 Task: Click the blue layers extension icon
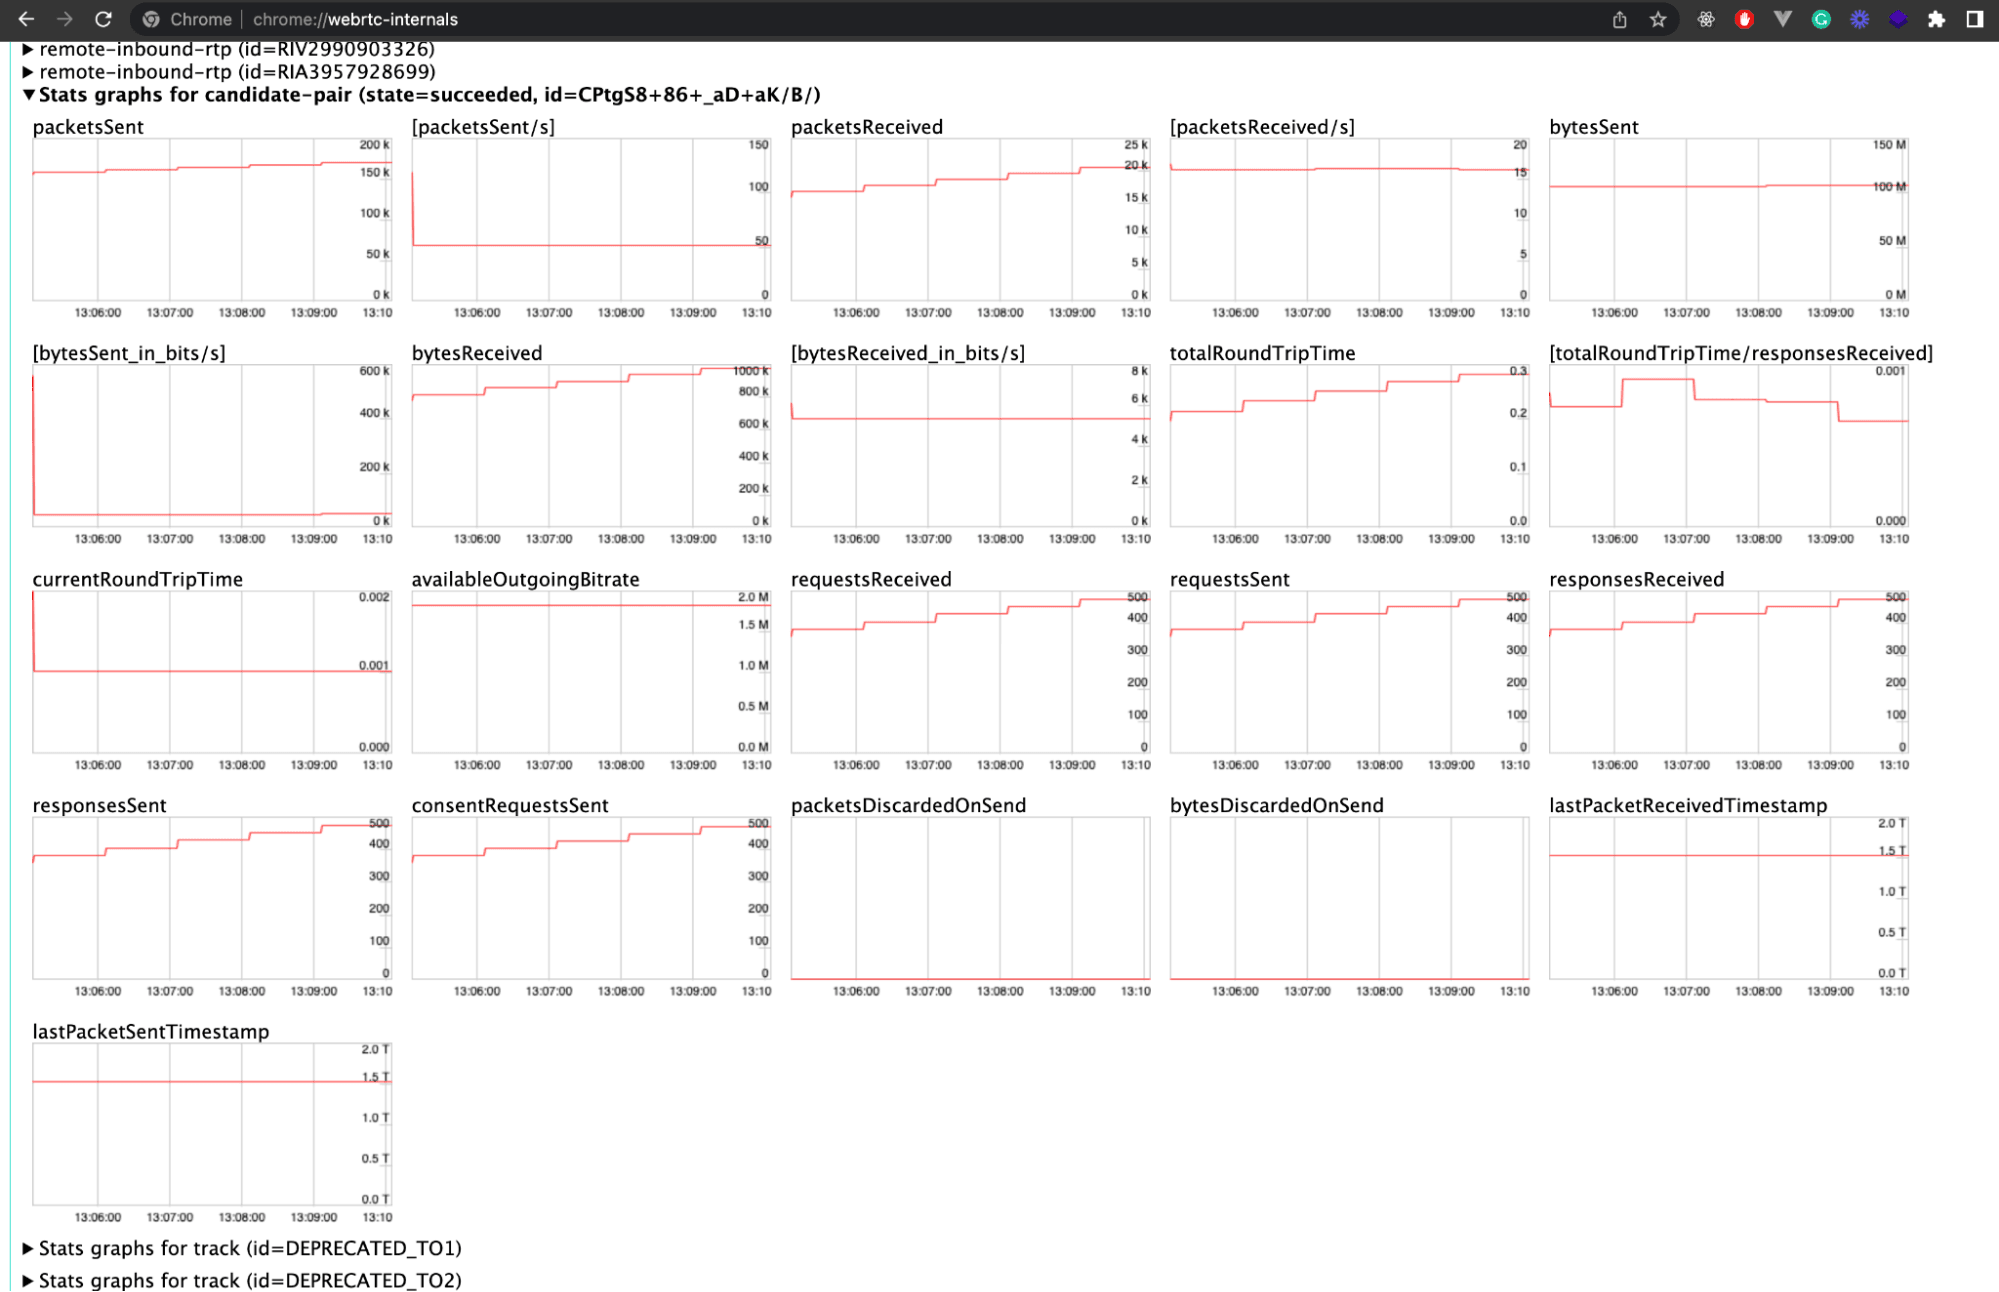[1898, 19]
